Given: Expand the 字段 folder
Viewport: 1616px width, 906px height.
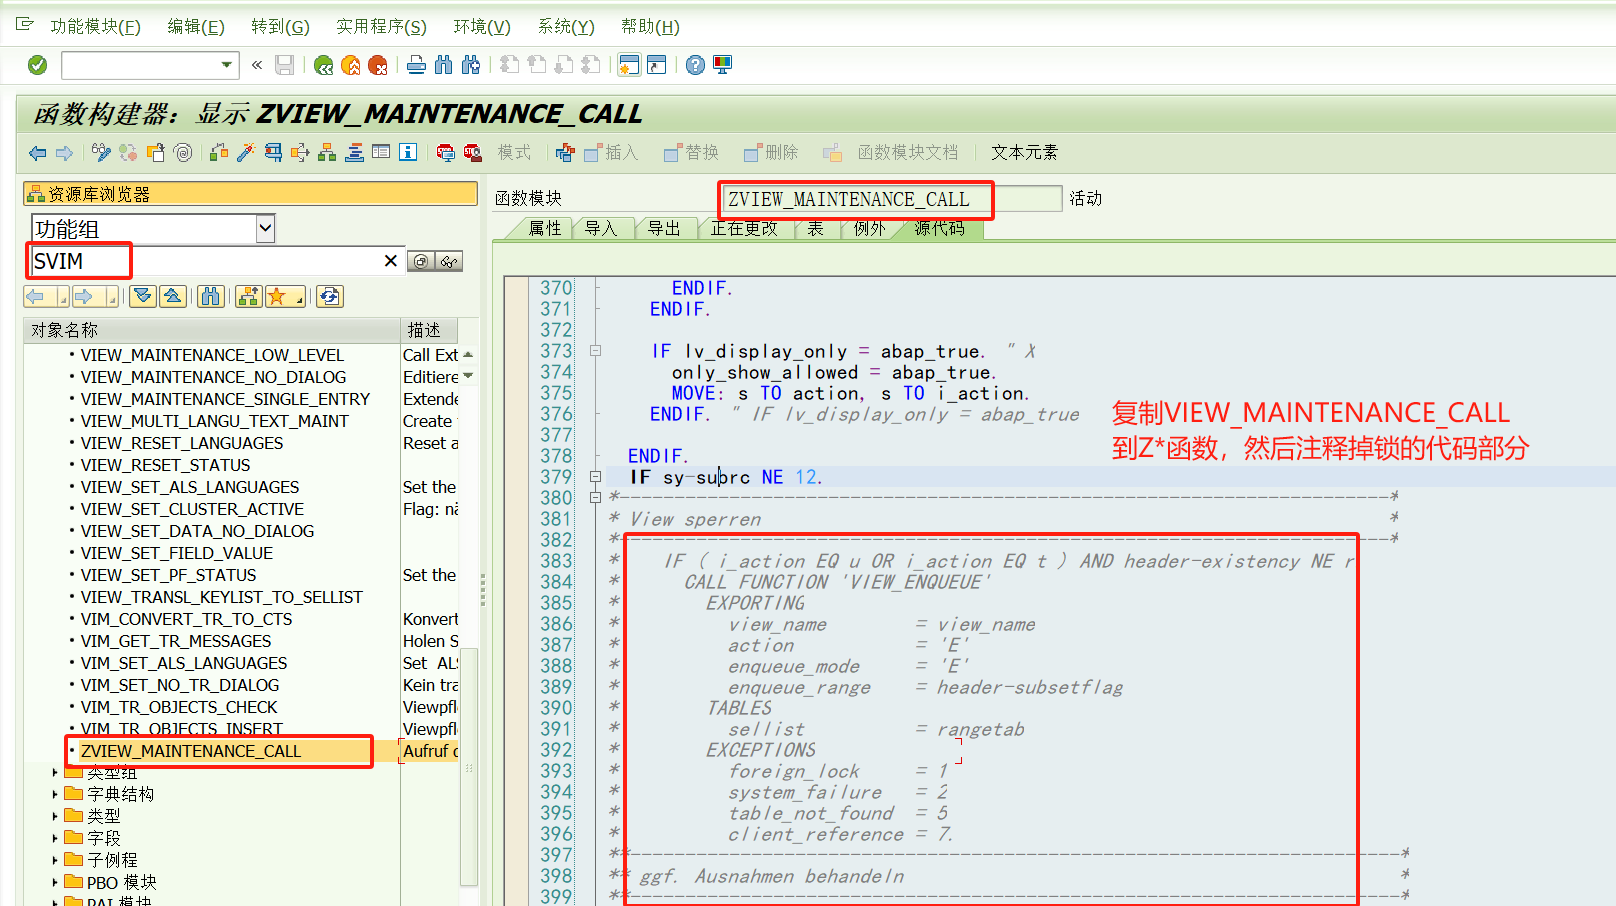Looking at the screenshot, I should 55,838.
